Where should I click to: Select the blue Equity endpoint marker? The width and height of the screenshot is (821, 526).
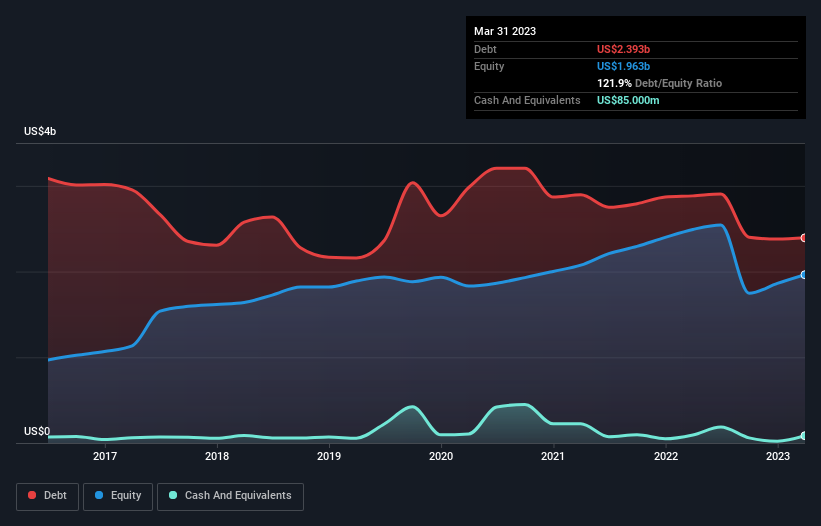[804, 275]
